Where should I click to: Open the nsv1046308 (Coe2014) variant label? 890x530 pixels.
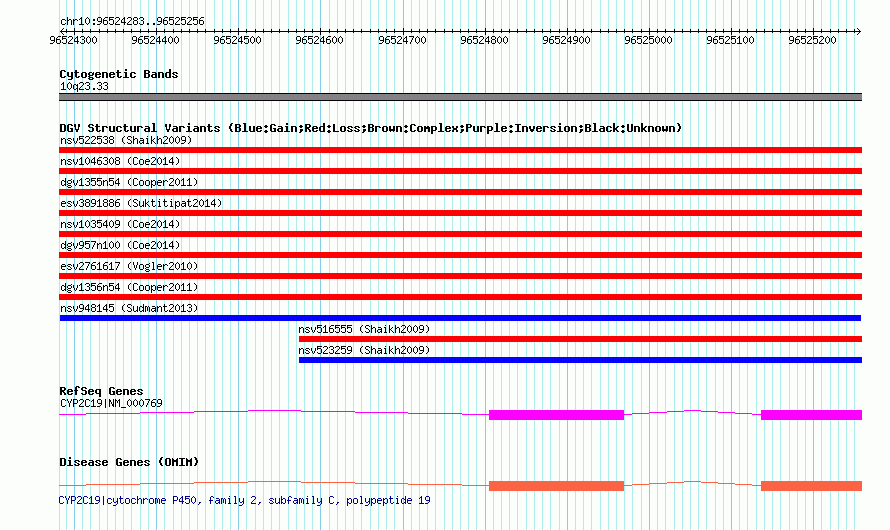(x=120, y=161)
